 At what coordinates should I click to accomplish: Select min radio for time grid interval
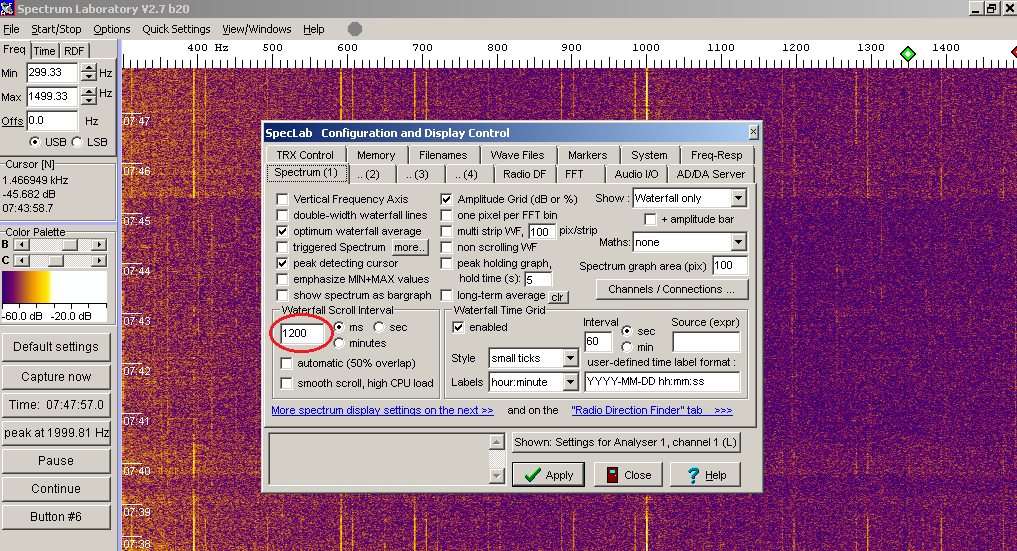pos(627,347)
